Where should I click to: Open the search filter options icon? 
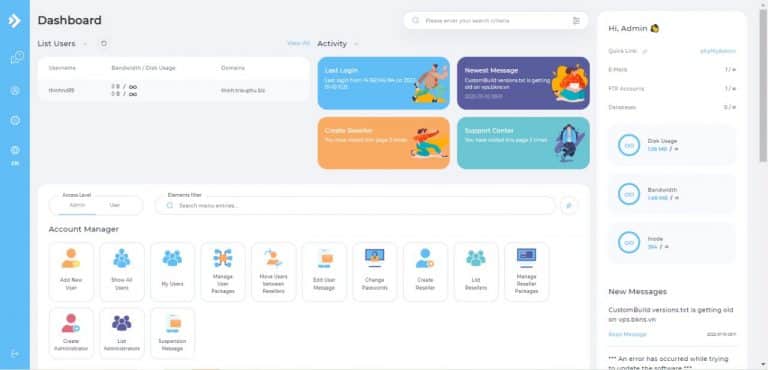pos(576,21)
